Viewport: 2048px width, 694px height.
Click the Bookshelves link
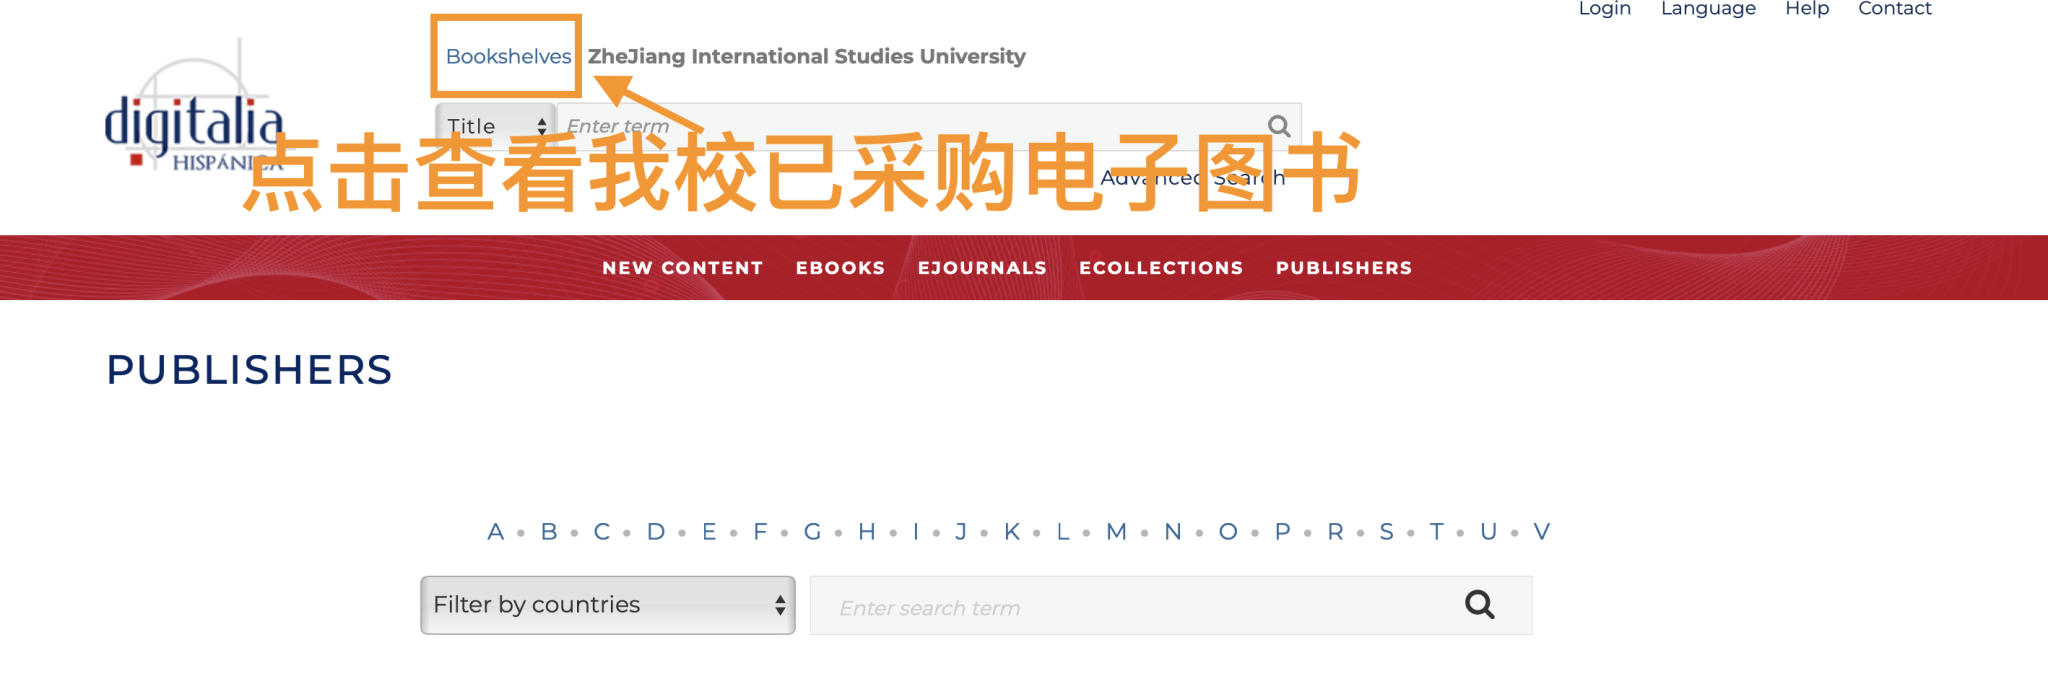(508, 57)
